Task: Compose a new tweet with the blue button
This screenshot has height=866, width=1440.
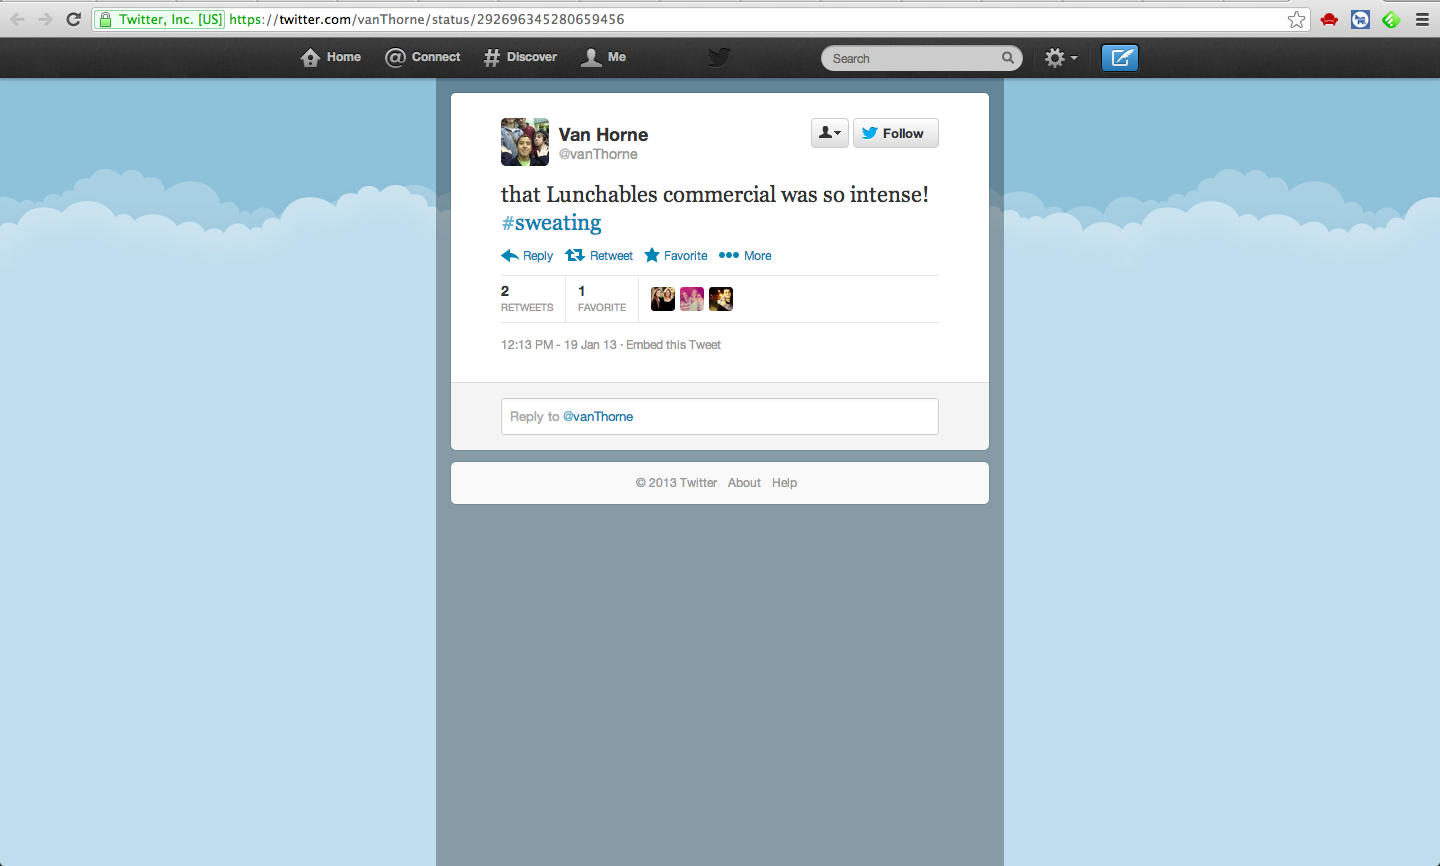Action: click(x=1120, y=58)
